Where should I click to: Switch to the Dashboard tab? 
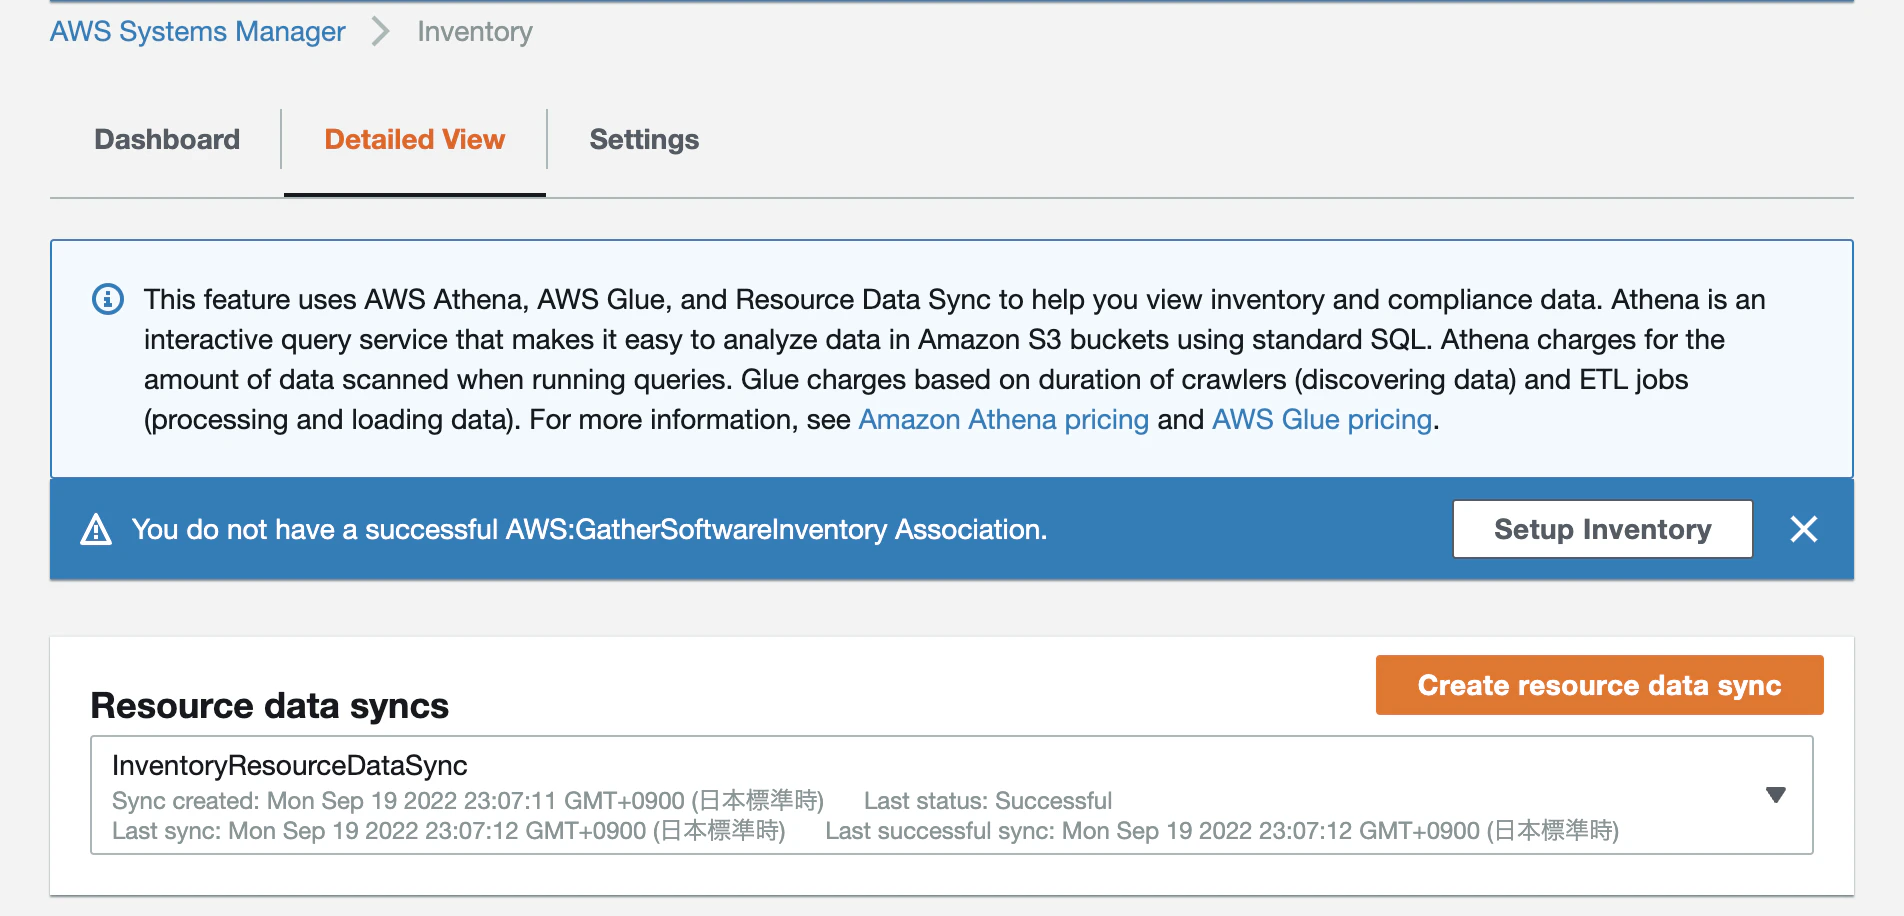(167, 139)
